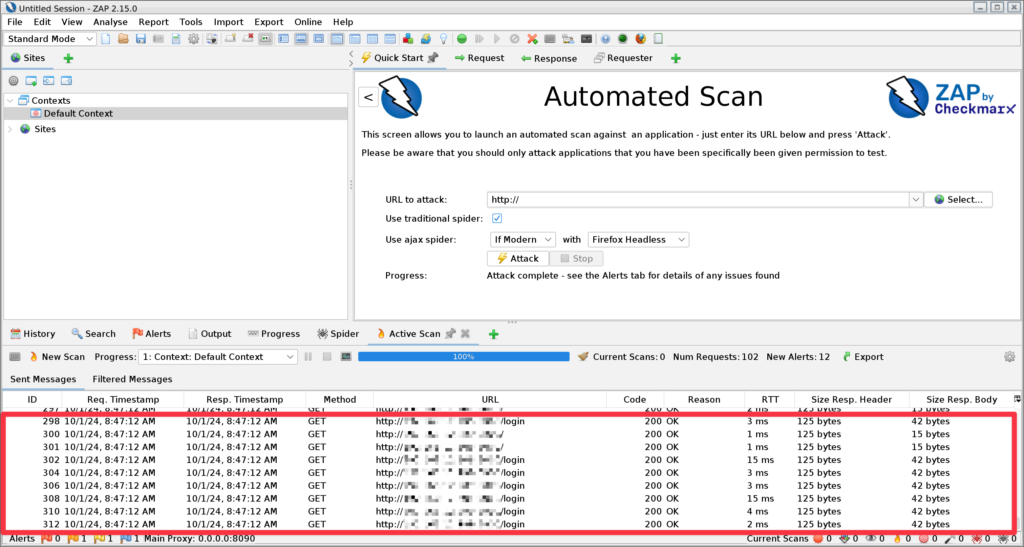
Task: Add a new tab with the green plus beside Requester
Action: [x=676, y=58]
